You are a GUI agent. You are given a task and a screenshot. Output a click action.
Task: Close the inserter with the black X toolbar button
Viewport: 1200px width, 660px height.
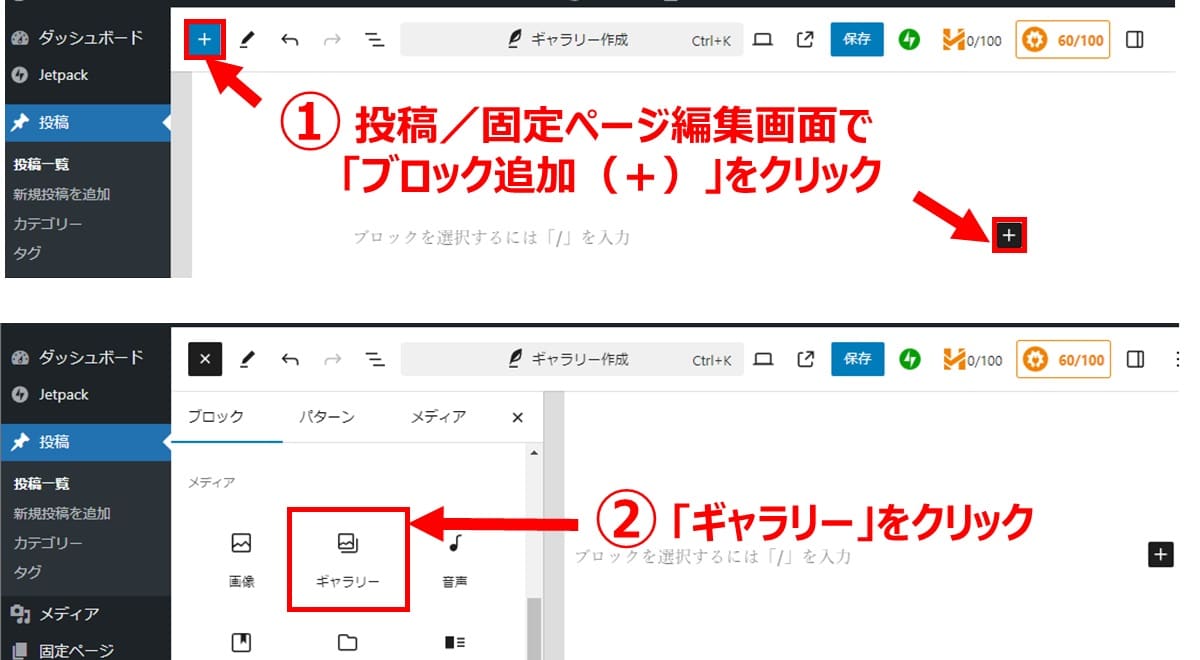[x=205, y=359]
